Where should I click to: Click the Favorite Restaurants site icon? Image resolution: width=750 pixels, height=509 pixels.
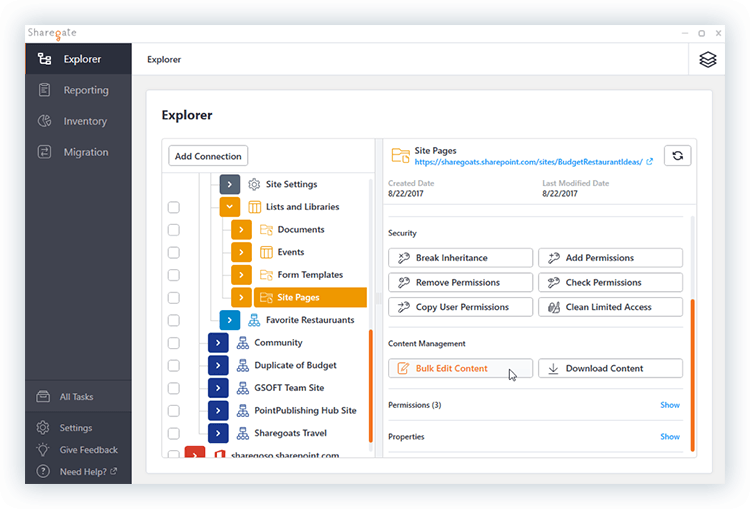pos(254,320)
